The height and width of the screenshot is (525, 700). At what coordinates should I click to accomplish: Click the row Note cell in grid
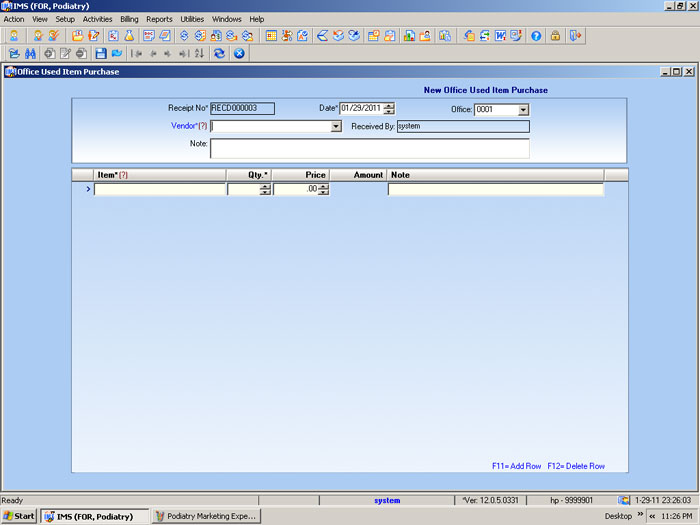(496, 189)
